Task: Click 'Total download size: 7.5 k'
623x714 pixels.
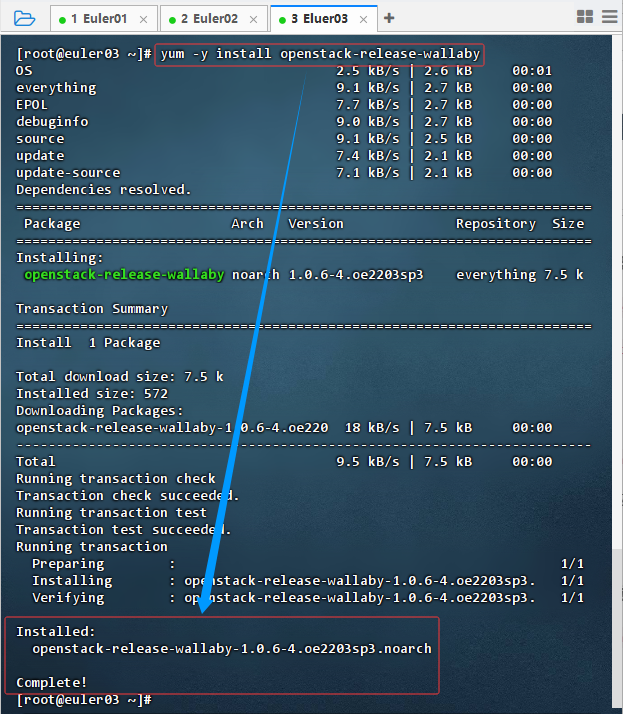Action: 120,377
